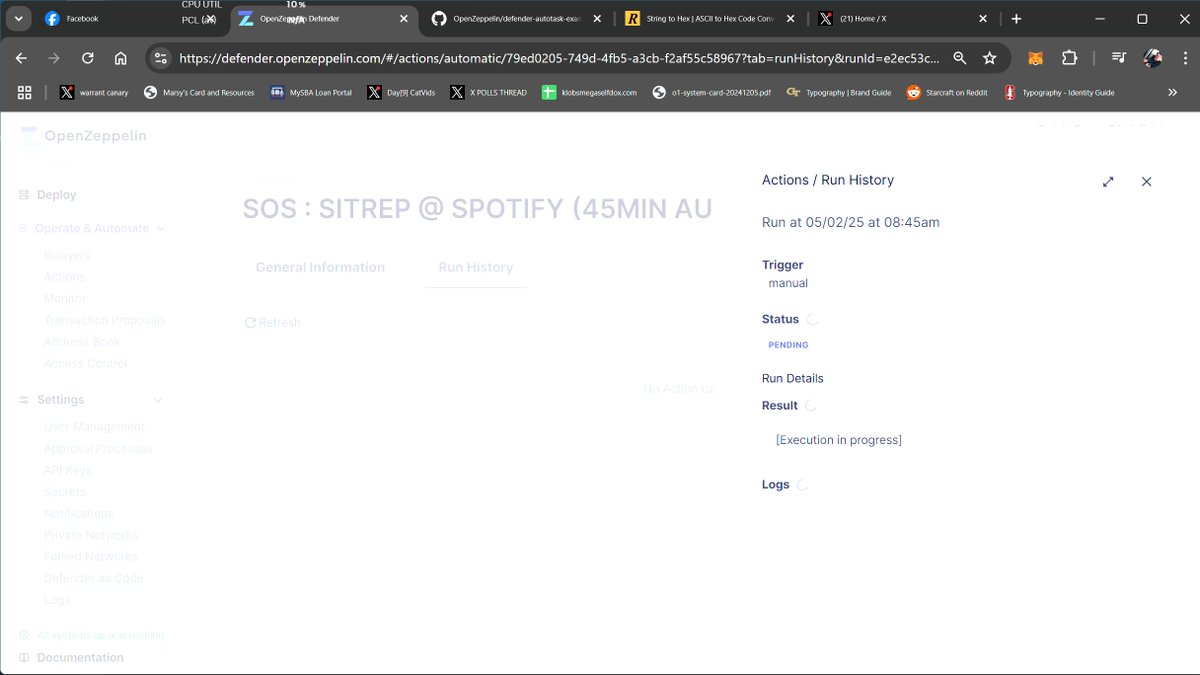The width and height of the screenshot is (1200, 675).
Task: Open the X POLLS THREAD bookmark
Action: pyautogui.click(x=488, y=92)
